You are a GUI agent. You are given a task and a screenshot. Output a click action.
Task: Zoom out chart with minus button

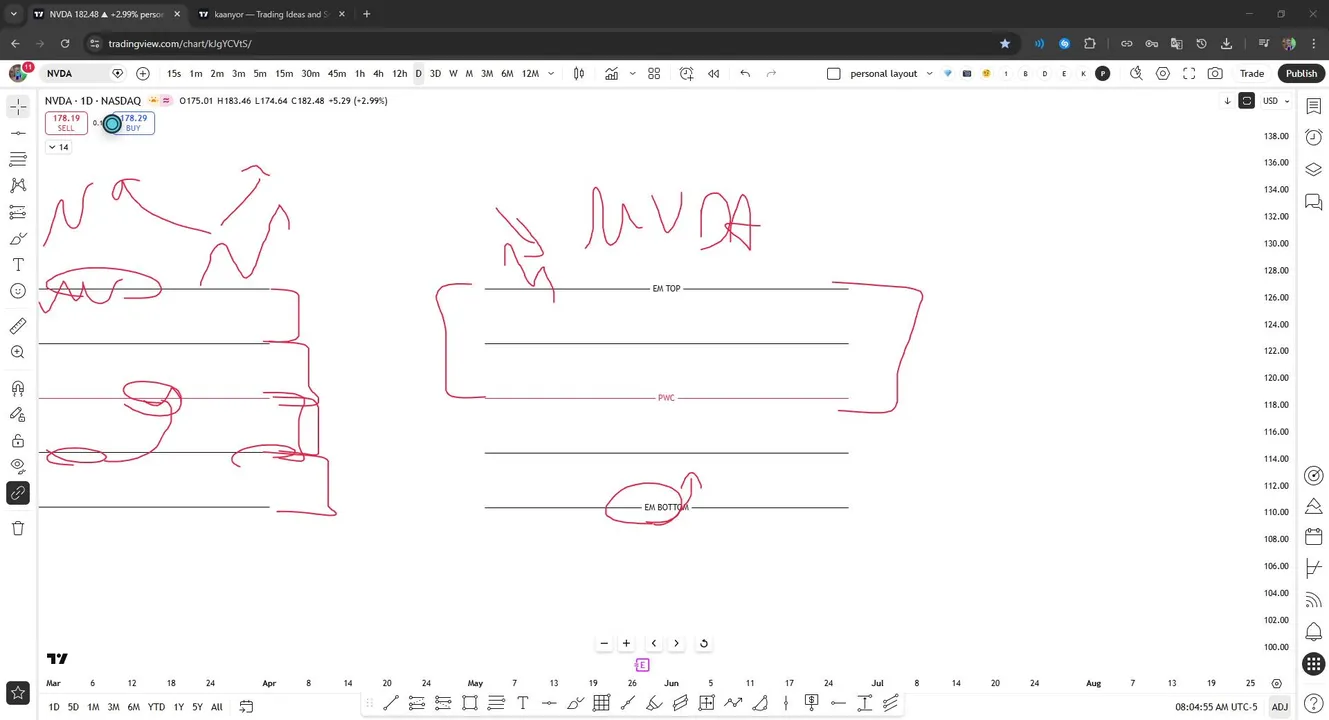(x=604, y=643)
